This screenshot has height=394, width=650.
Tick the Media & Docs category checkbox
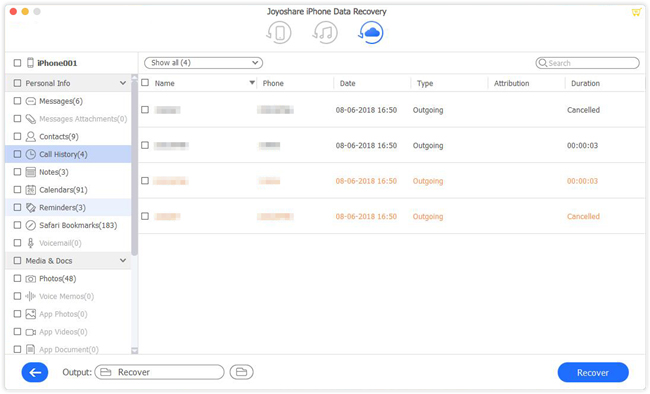(17, 260)
